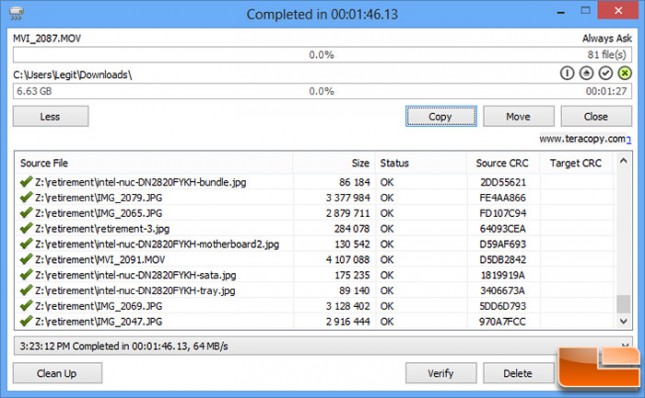645x398 pixels.
Task: Click green check beside motherboard2.jpg row
Action: (x=26, y=244)
